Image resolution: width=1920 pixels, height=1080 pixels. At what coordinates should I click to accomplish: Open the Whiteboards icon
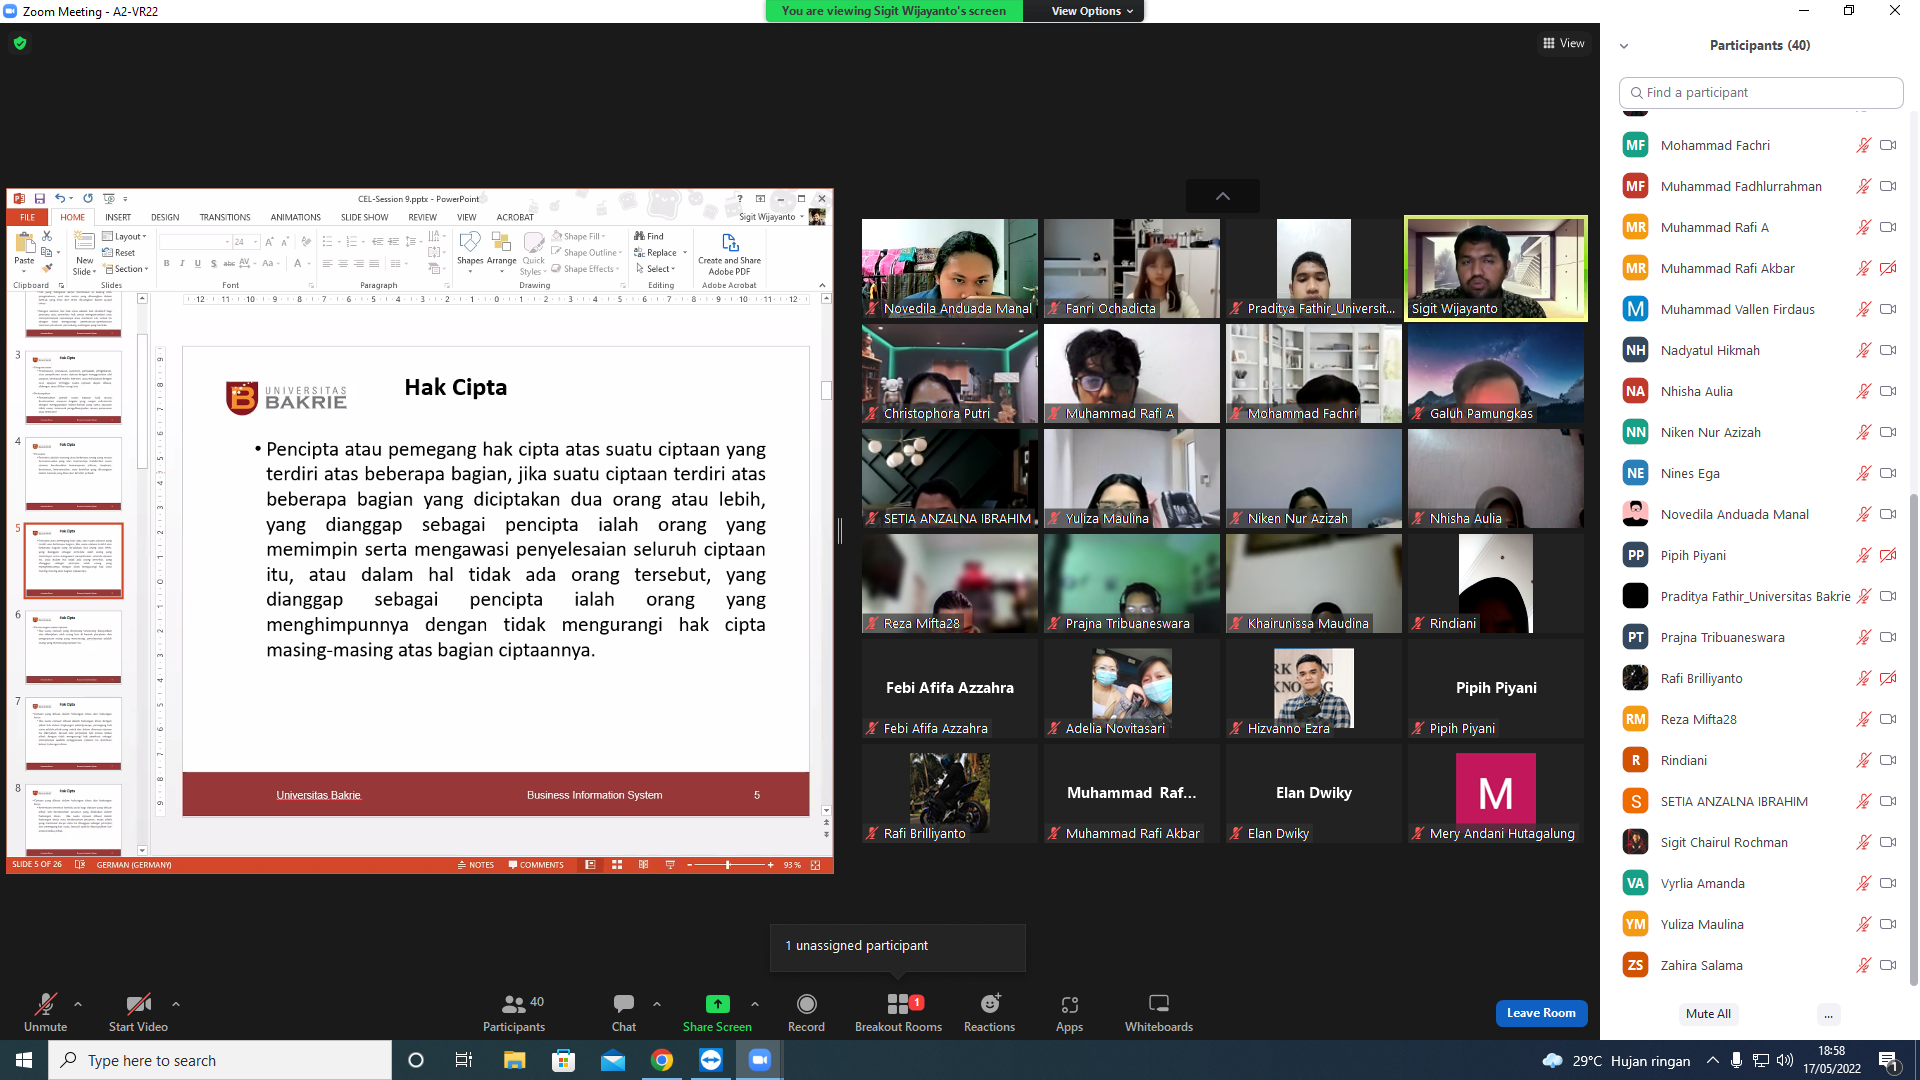click(x=1159, y=1004)
